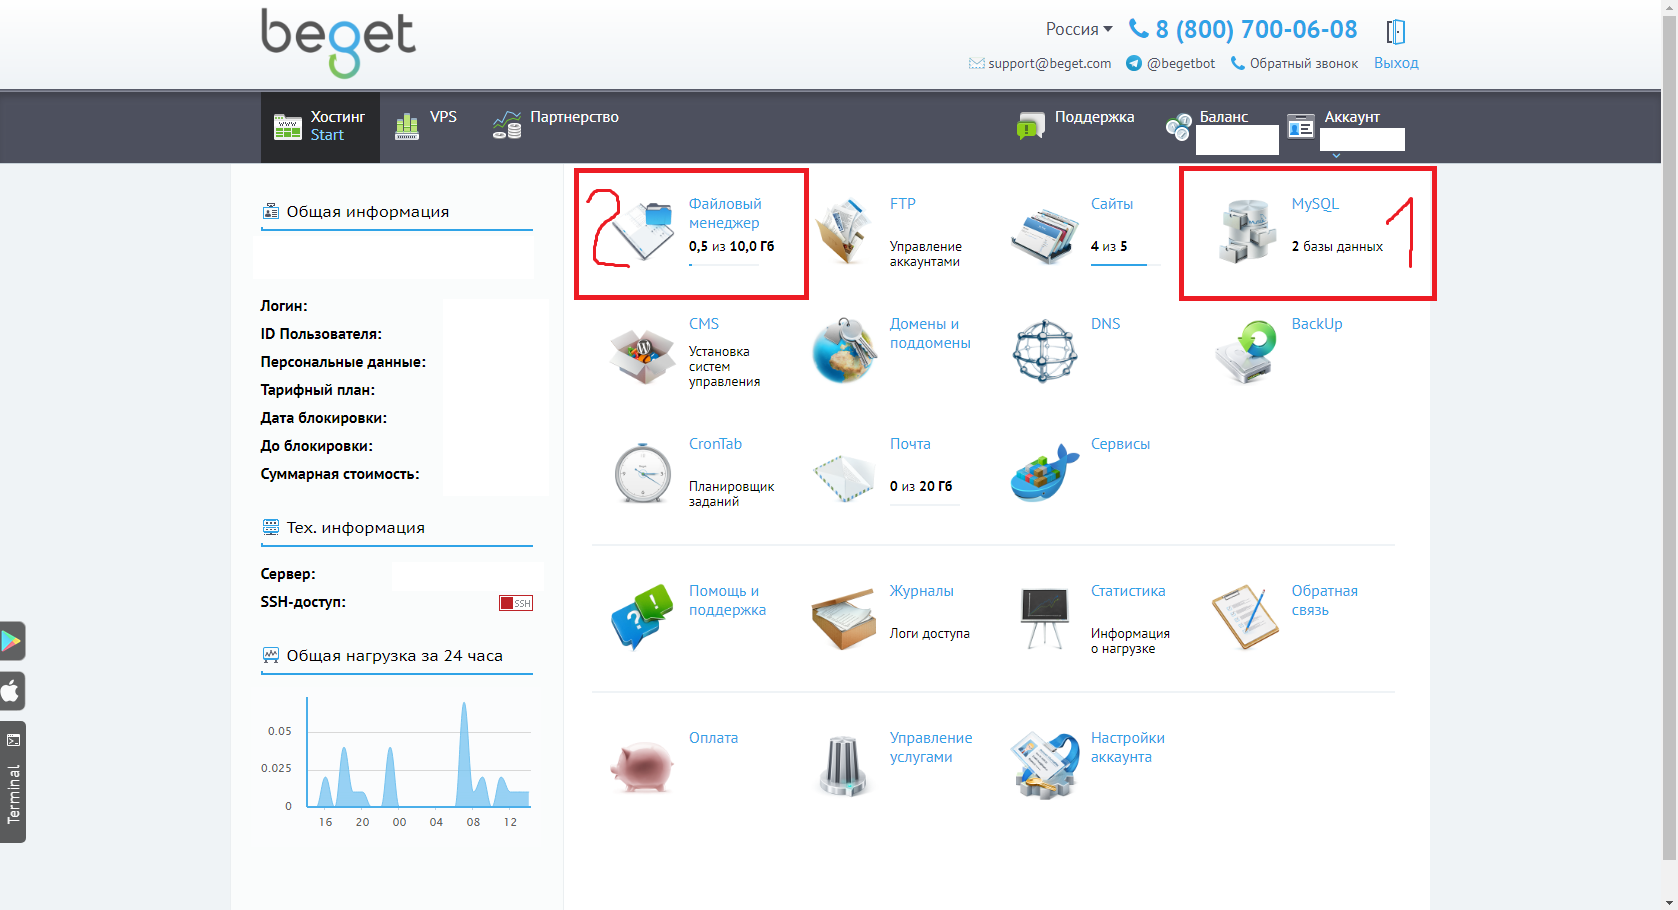
Task: Click the piggy bank Оплата icon
Action: (x=642, y=767)
